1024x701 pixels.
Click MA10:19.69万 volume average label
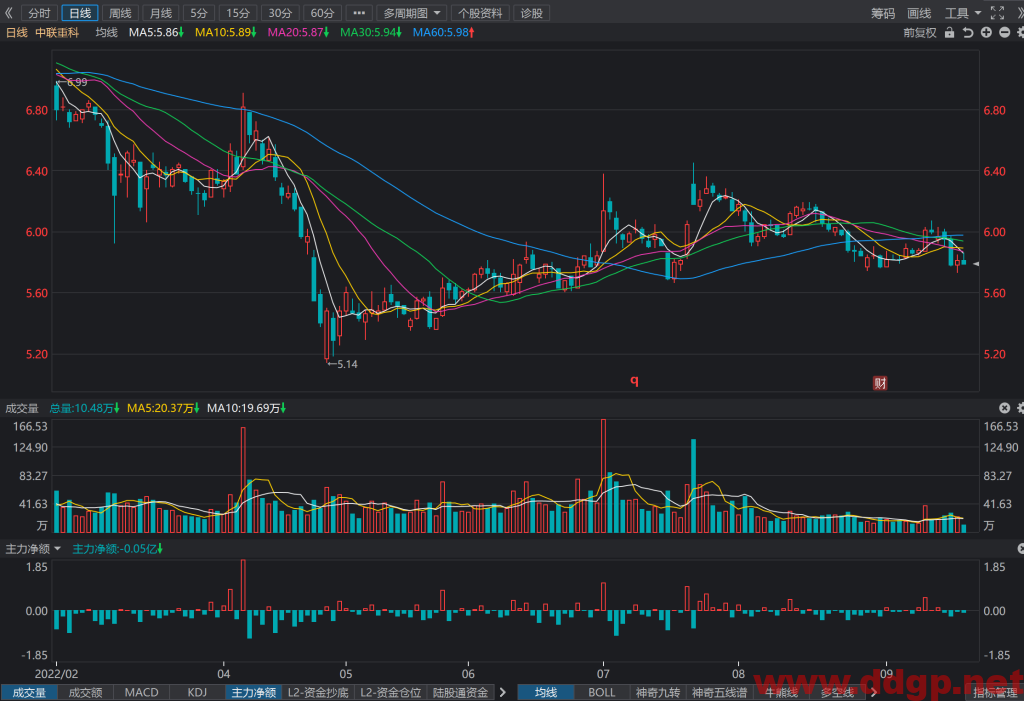click(x=246, y=408)
